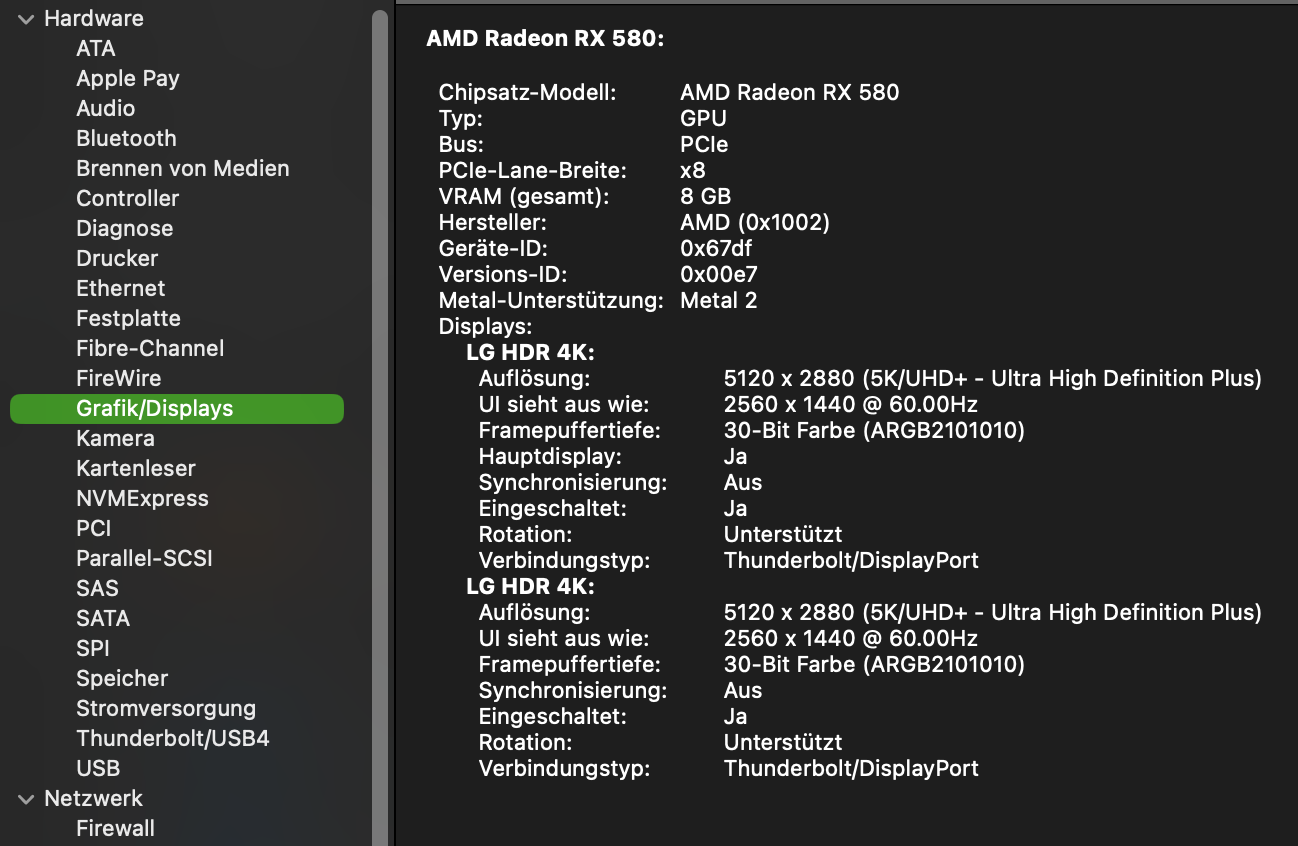Open Stromversorgung information

click(x=166, y=708)
